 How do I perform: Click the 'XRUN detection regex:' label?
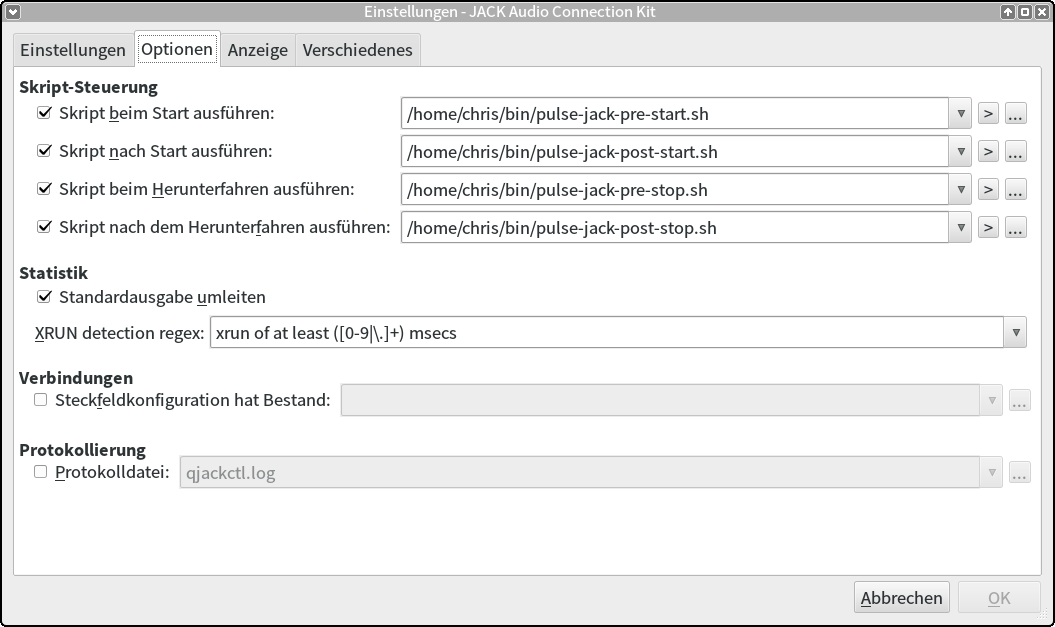click(119, 333)
